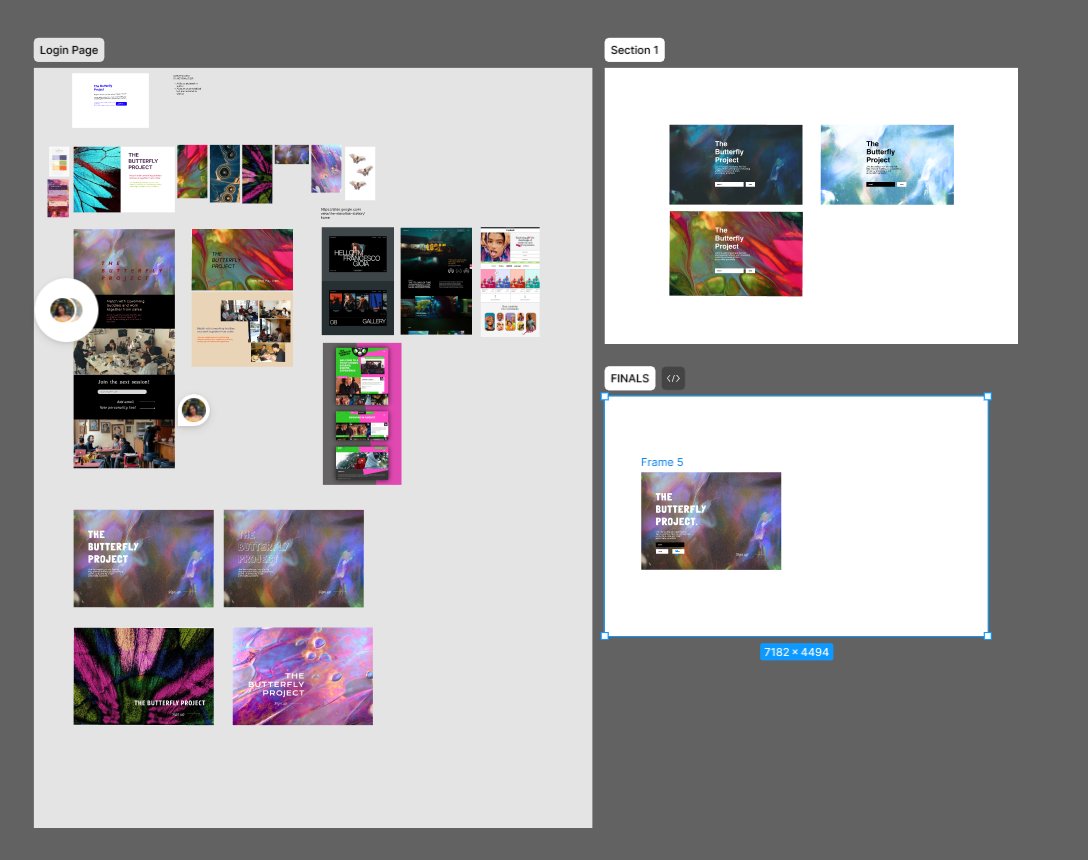Select Francesco Gioia reference screenshot
The image size is (1088, 860).
pyautogui.click(x=358, y=281)
